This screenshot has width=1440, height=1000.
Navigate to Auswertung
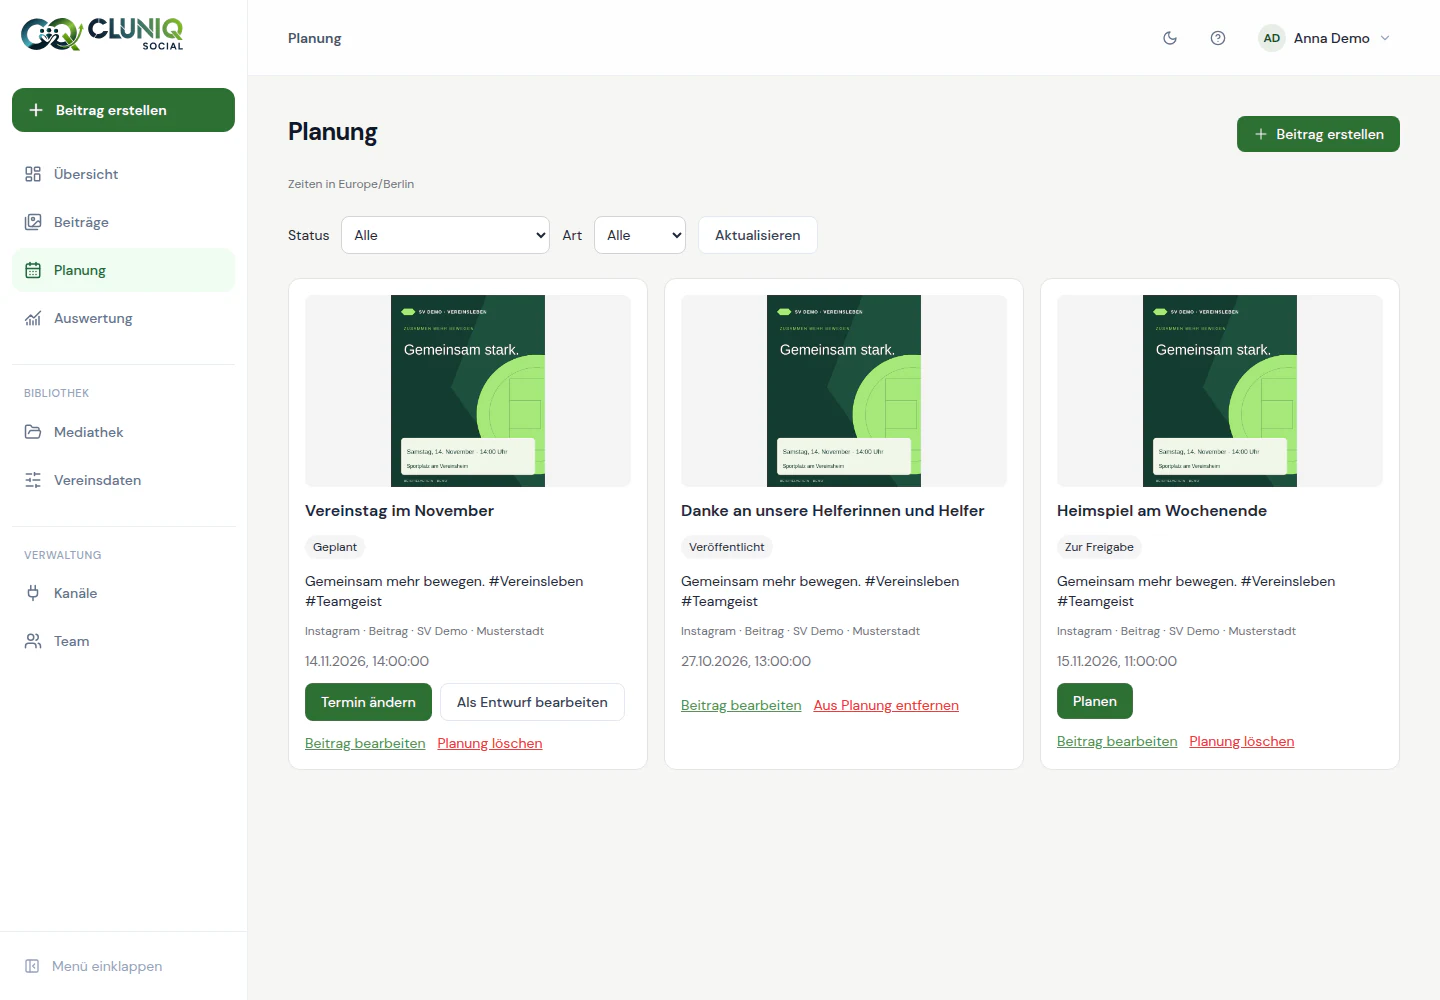(x=123, y=318)
